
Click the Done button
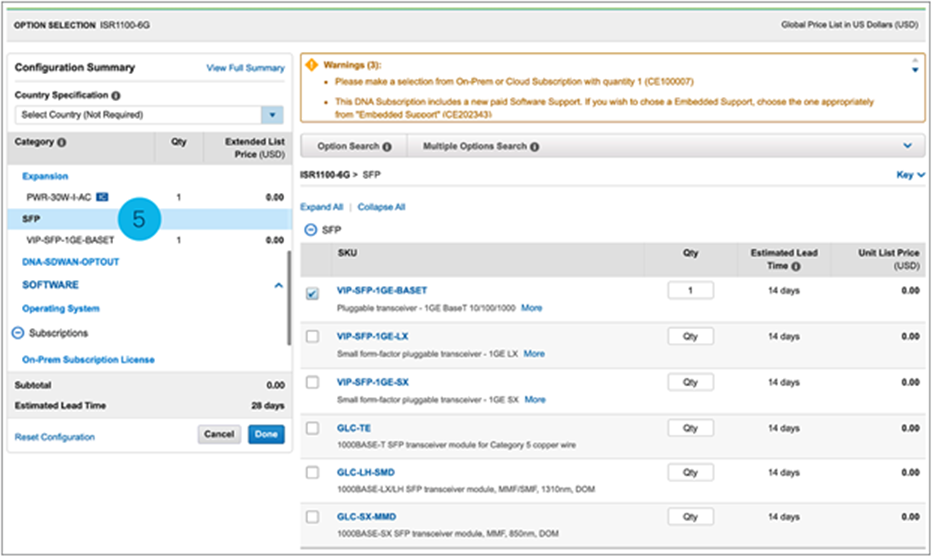[x=266, y=434]
